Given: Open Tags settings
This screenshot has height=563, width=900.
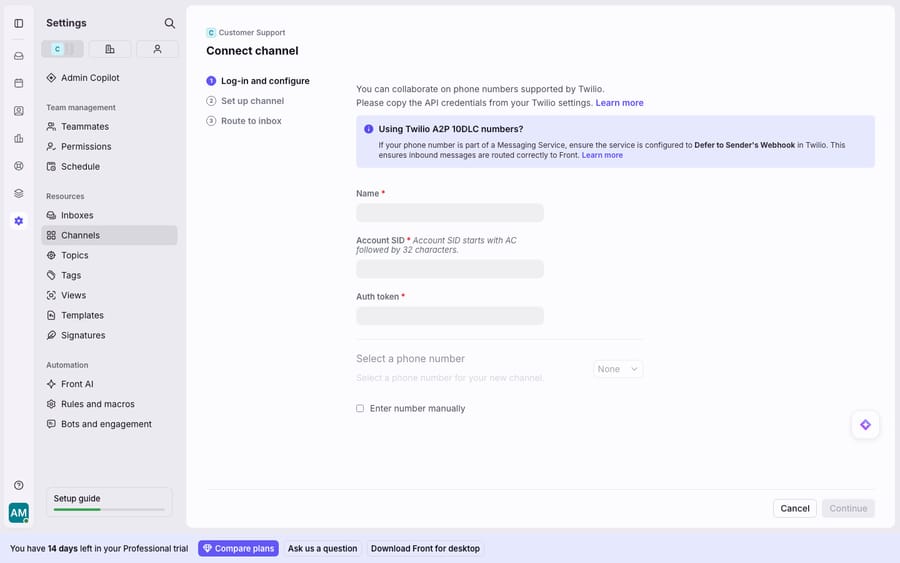Looking at the screenshot, I should (109, 275).
